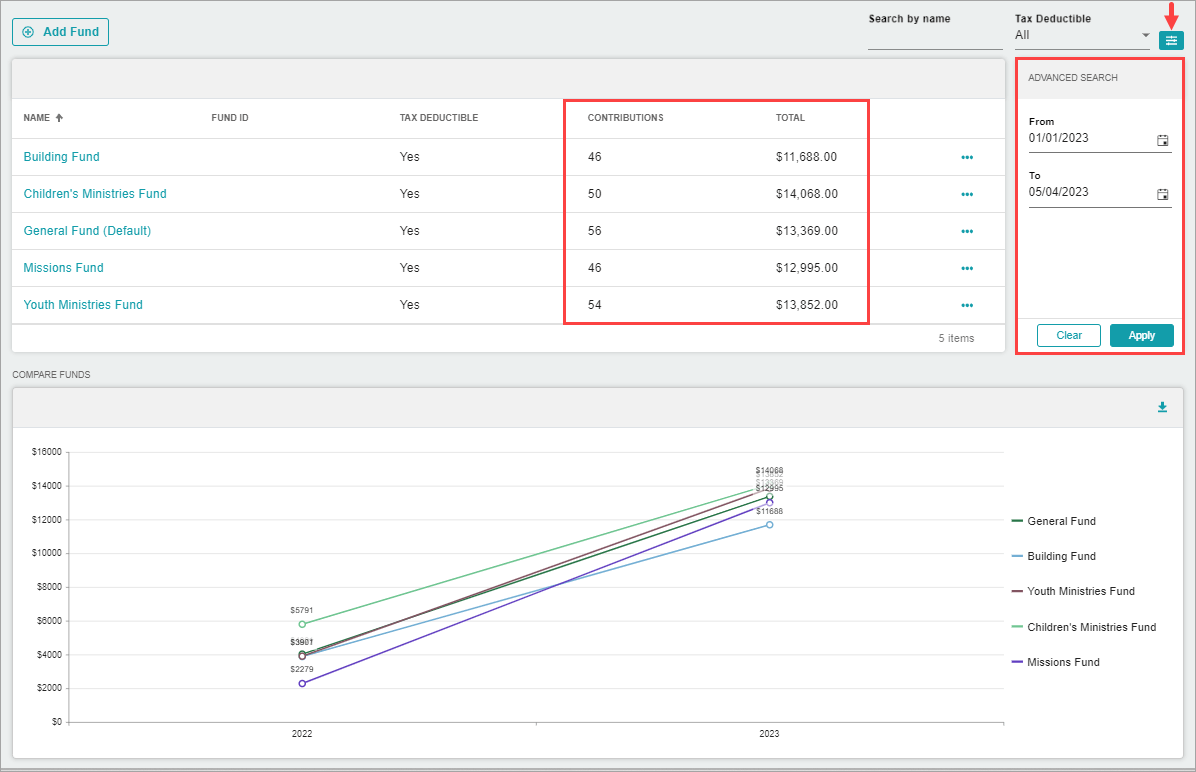
Task: Click the $11,688.00 total cell
Action: point(806,157)
